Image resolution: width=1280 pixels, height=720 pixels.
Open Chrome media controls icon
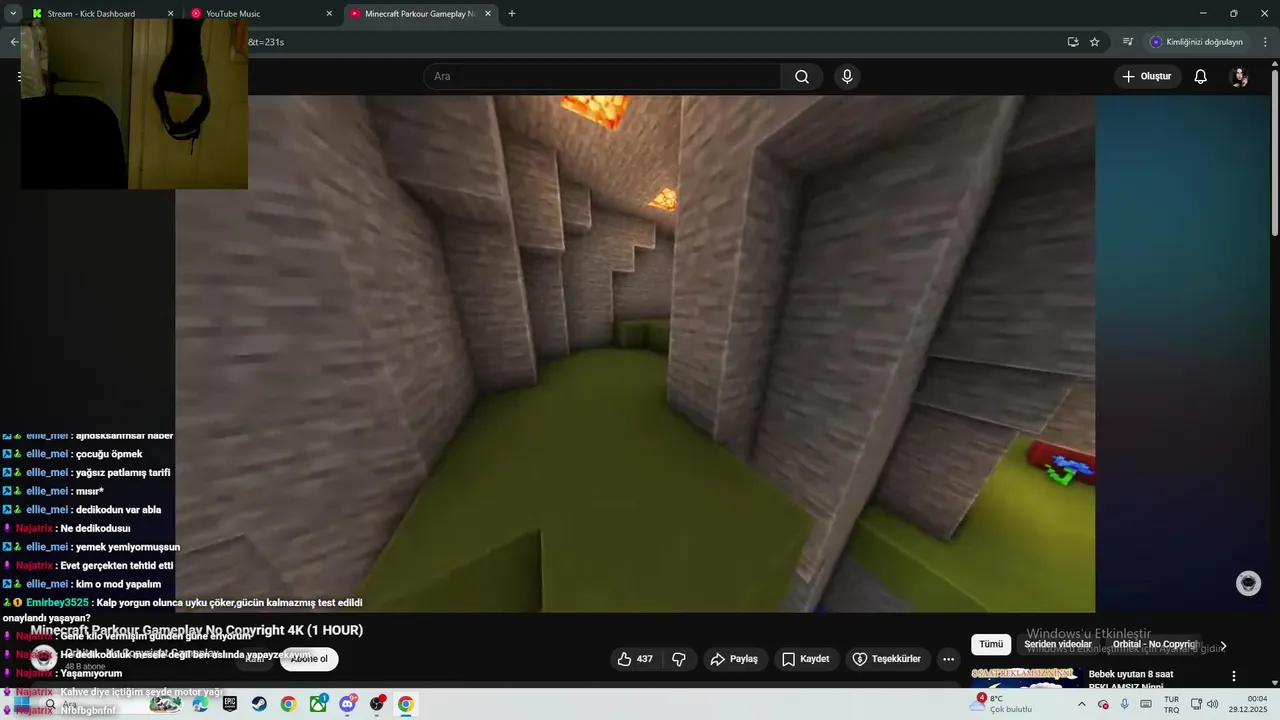(1128, 42)
